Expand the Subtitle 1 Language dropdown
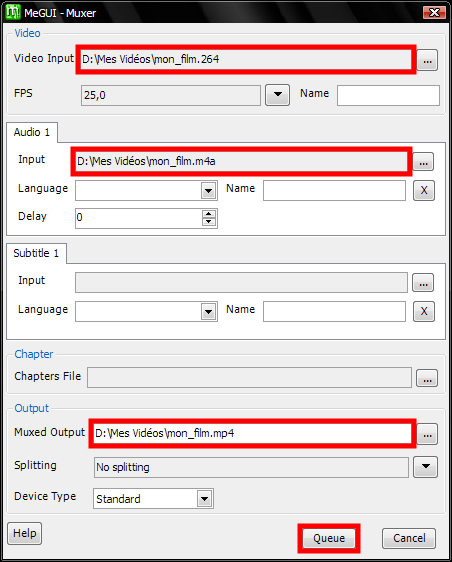The height and width of the screenshot is (562, 452). click(209, 311)
